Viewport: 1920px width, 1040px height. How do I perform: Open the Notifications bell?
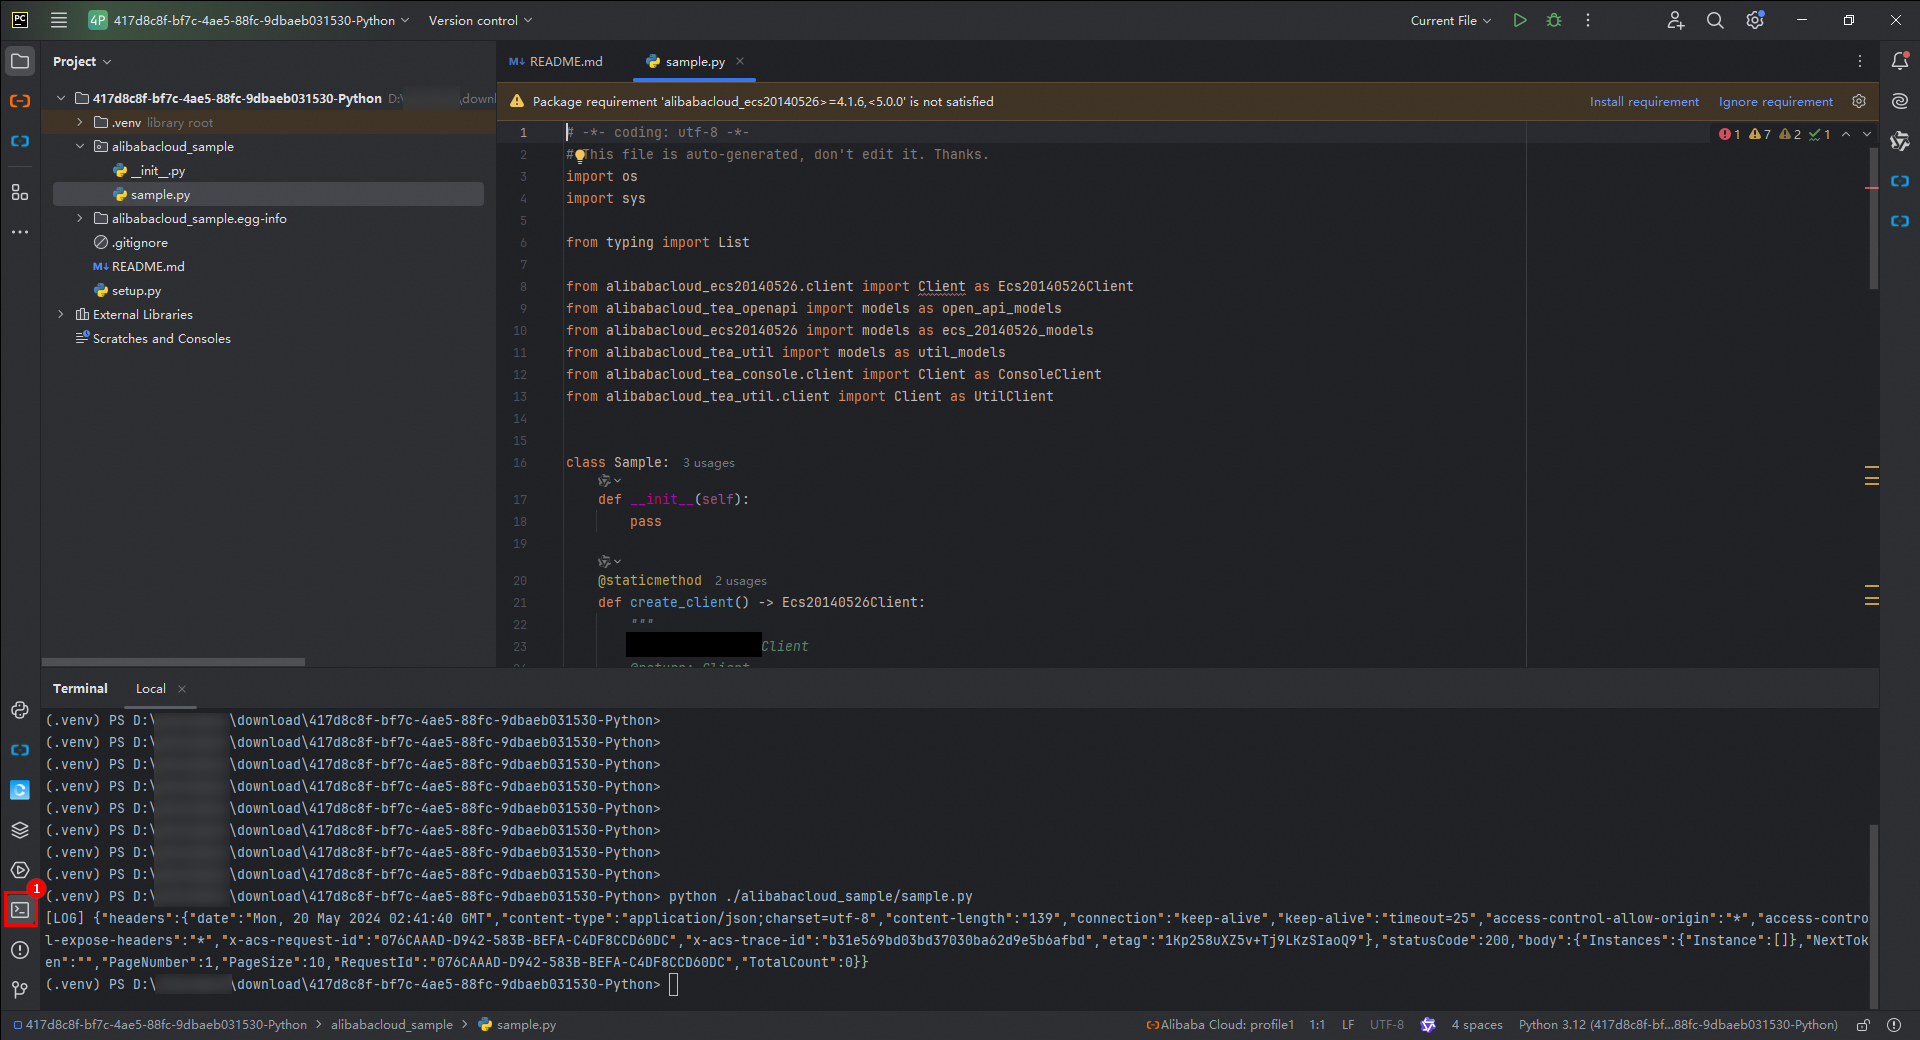pos(1900,61)
